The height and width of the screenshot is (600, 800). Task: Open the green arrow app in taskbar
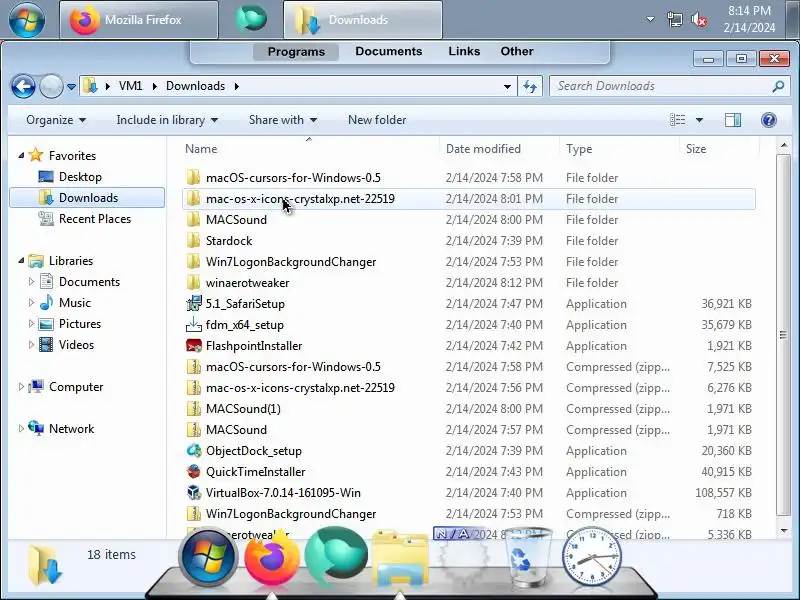coord(251,18)
